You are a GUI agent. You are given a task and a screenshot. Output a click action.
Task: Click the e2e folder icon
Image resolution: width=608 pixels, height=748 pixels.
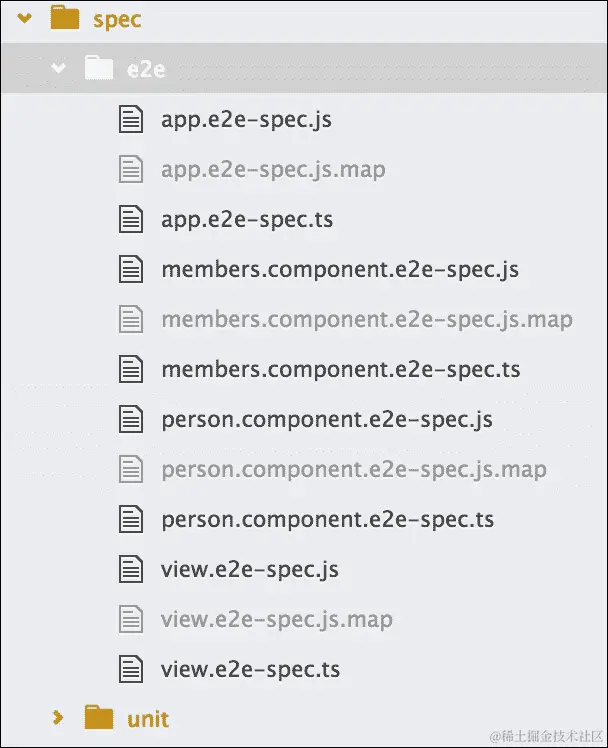[98, 68]
